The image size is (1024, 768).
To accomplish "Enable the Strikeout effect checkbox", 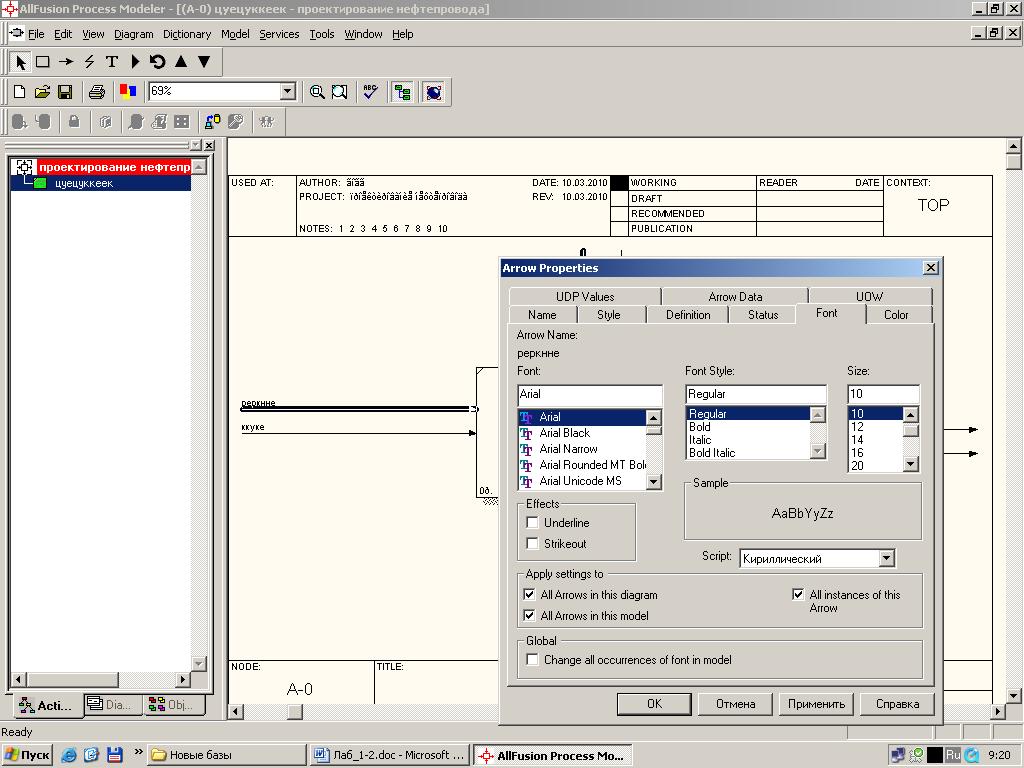I will 532,543.
